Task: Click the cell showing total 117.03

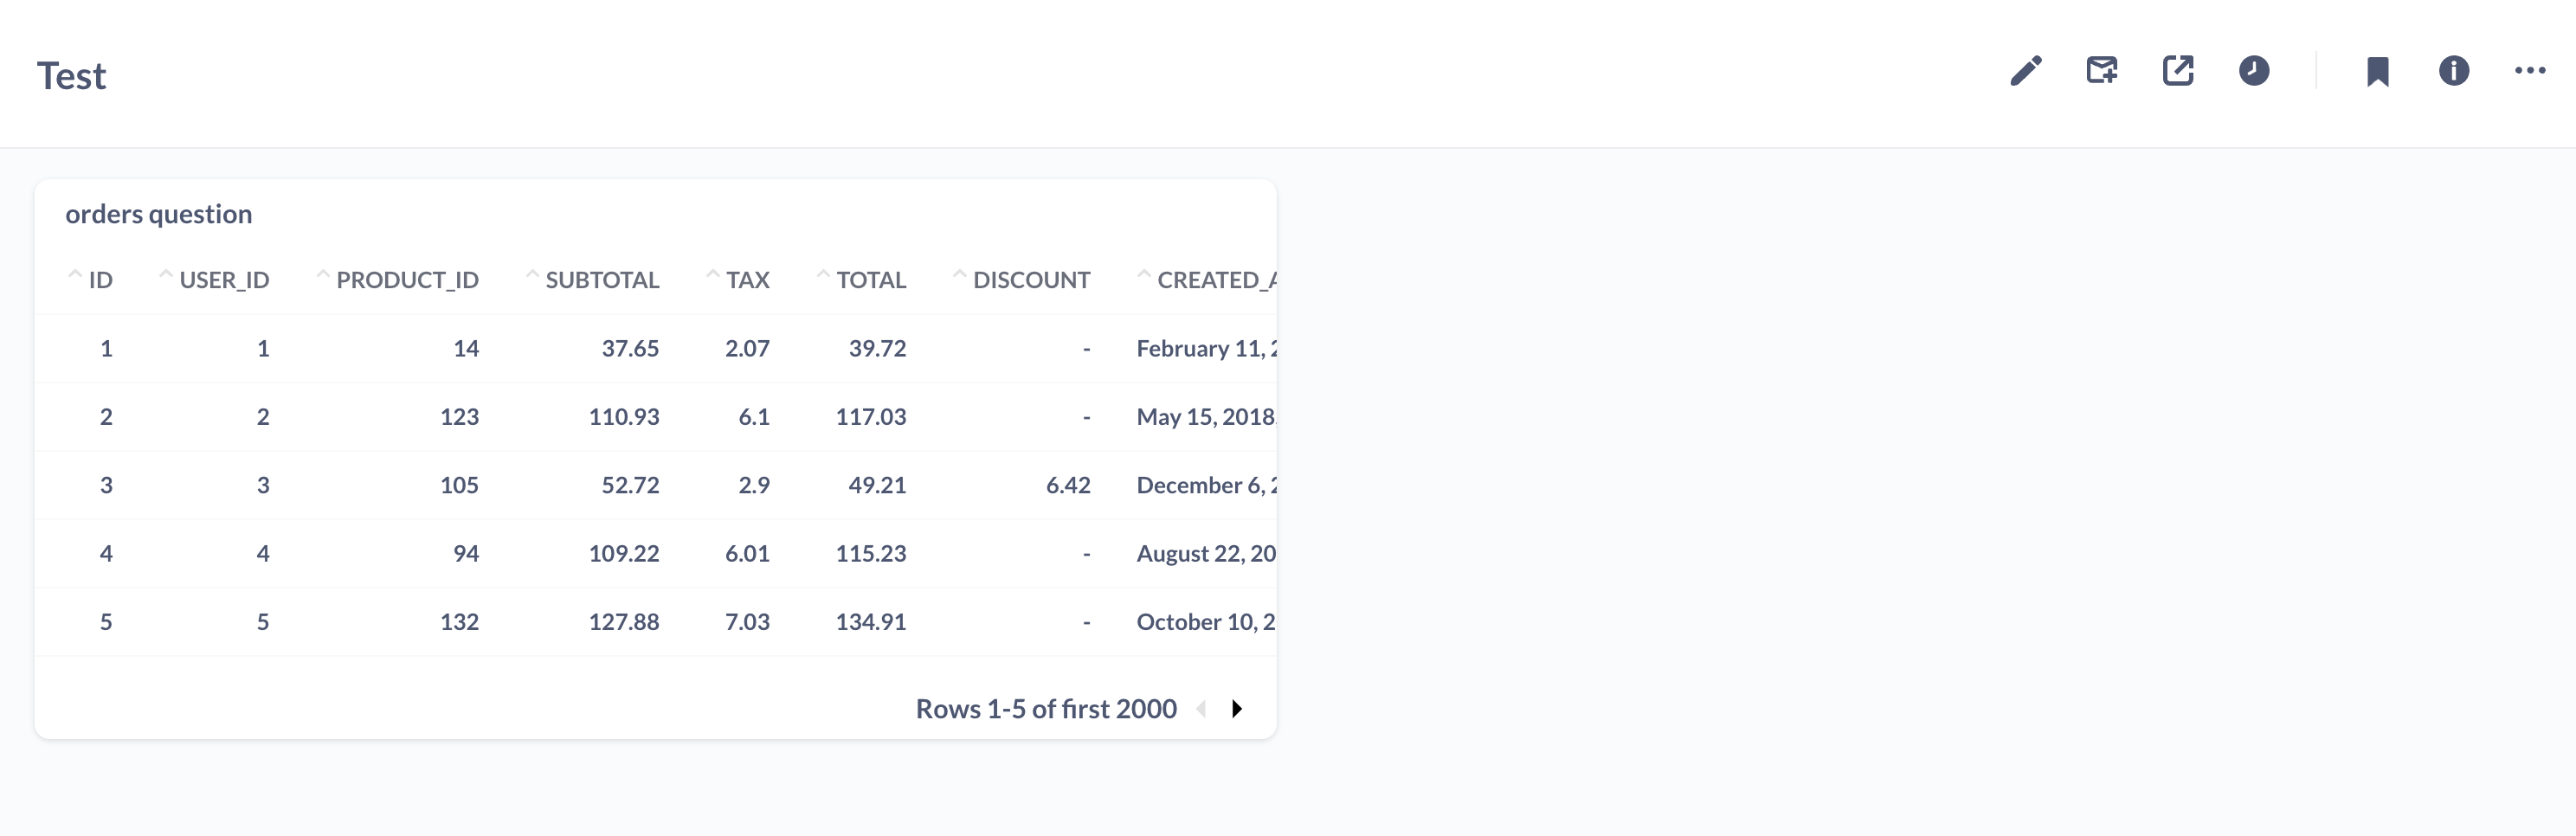Action: pyautogui.click(x=871, y=416)
